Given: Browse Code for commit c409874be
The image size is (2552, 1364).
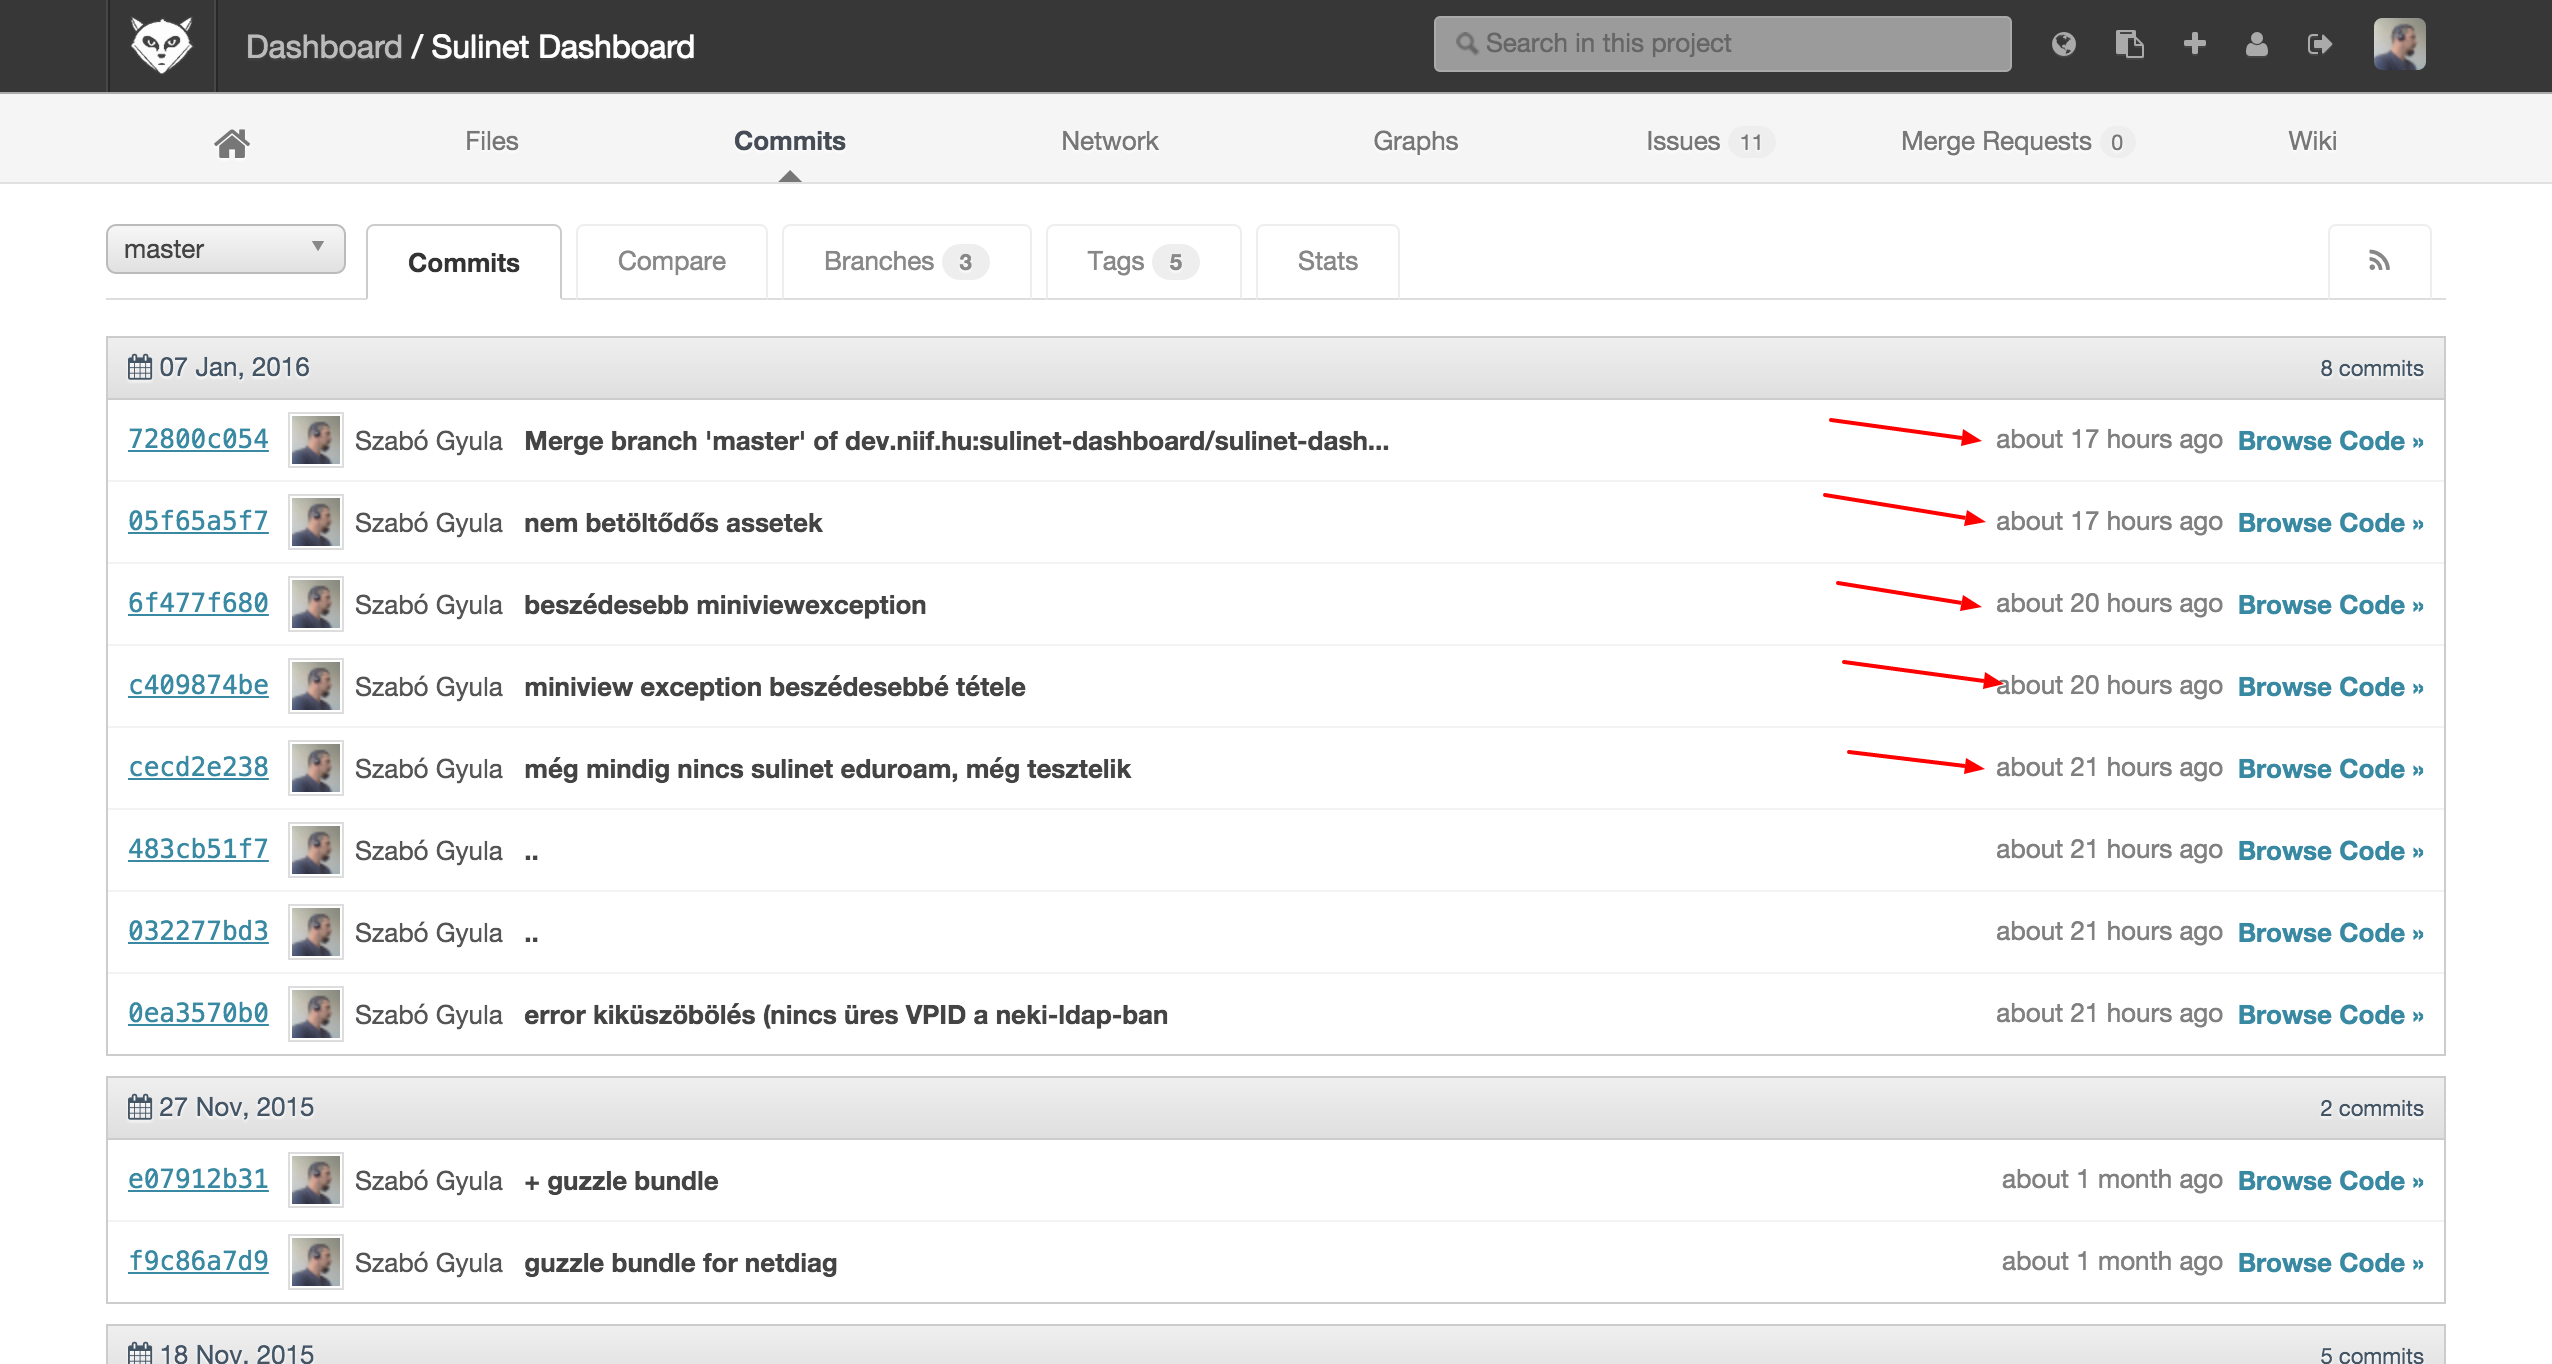Looking at the screenshot, I should pos(2330,687).
